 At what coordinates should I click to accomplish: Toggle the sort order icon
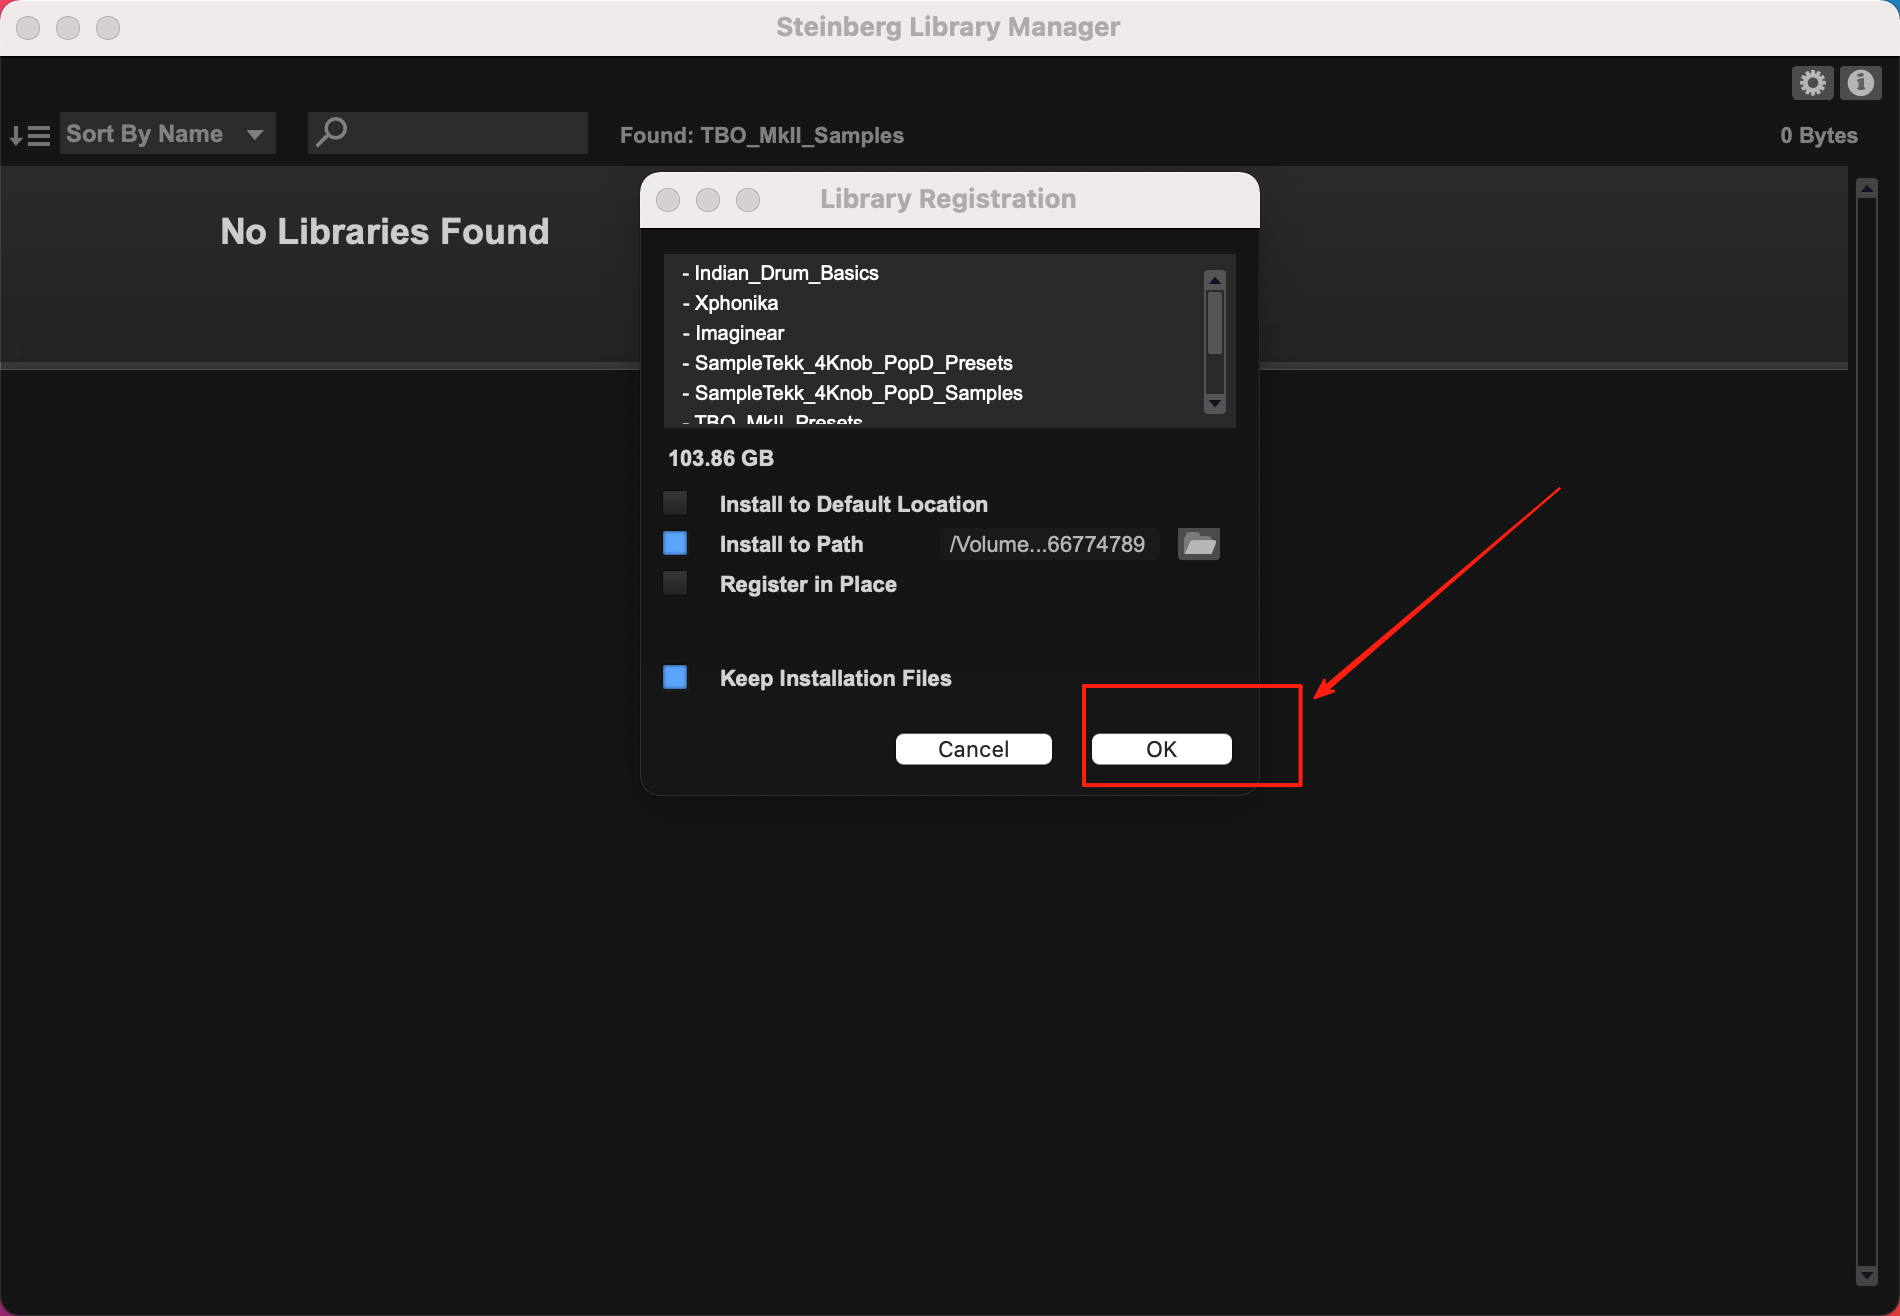click(29, 135)
